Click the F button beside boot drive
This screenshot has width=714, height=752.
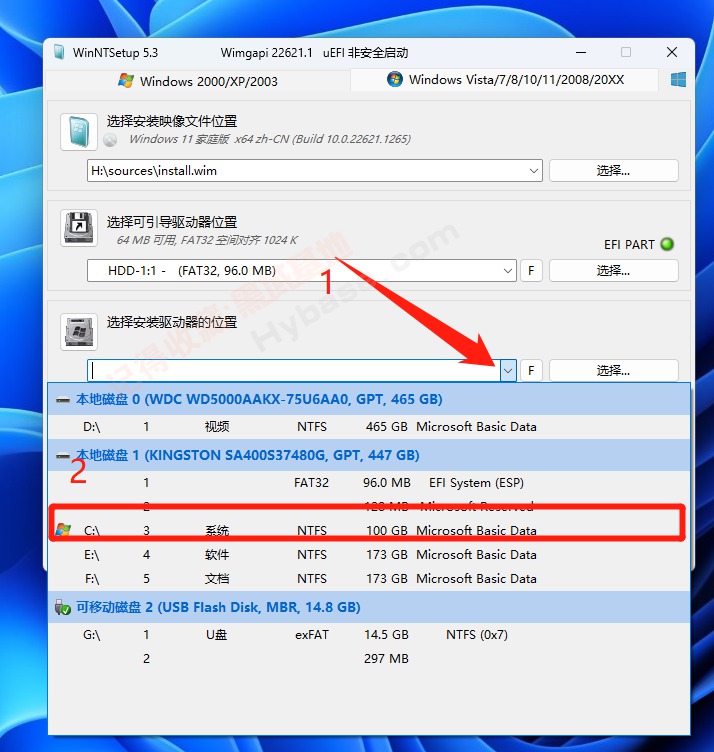coord(531,270)
